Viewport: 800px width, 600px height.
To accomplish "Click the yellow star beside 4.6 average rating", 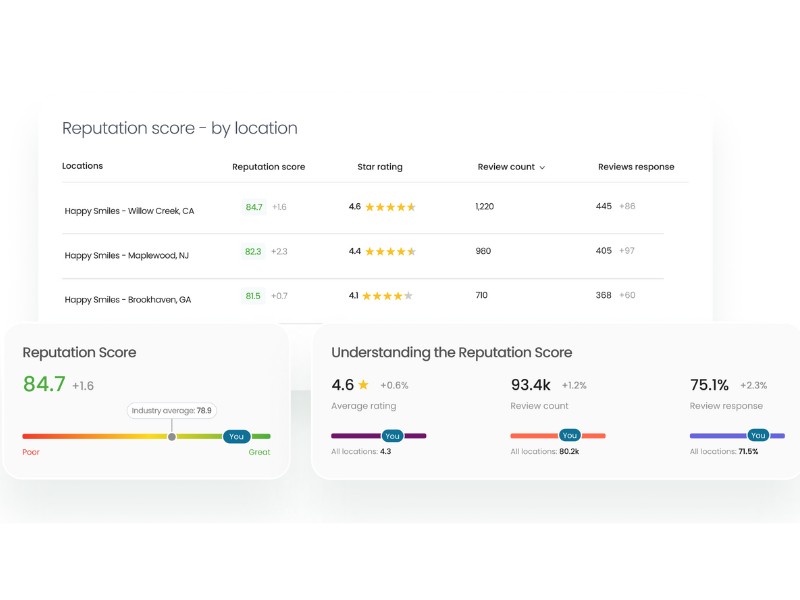I will (364, 385).
